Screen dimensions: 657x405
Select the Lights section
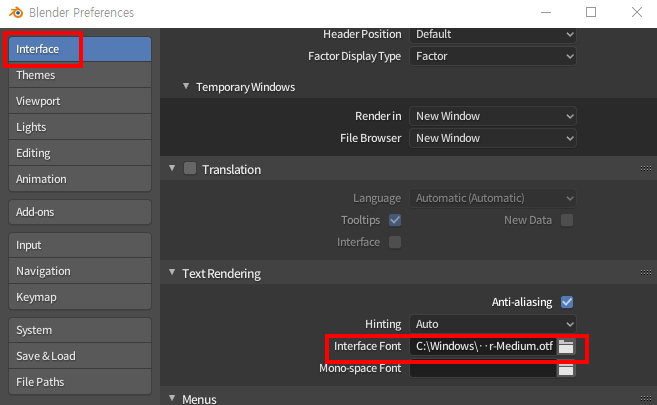(80, 127)
